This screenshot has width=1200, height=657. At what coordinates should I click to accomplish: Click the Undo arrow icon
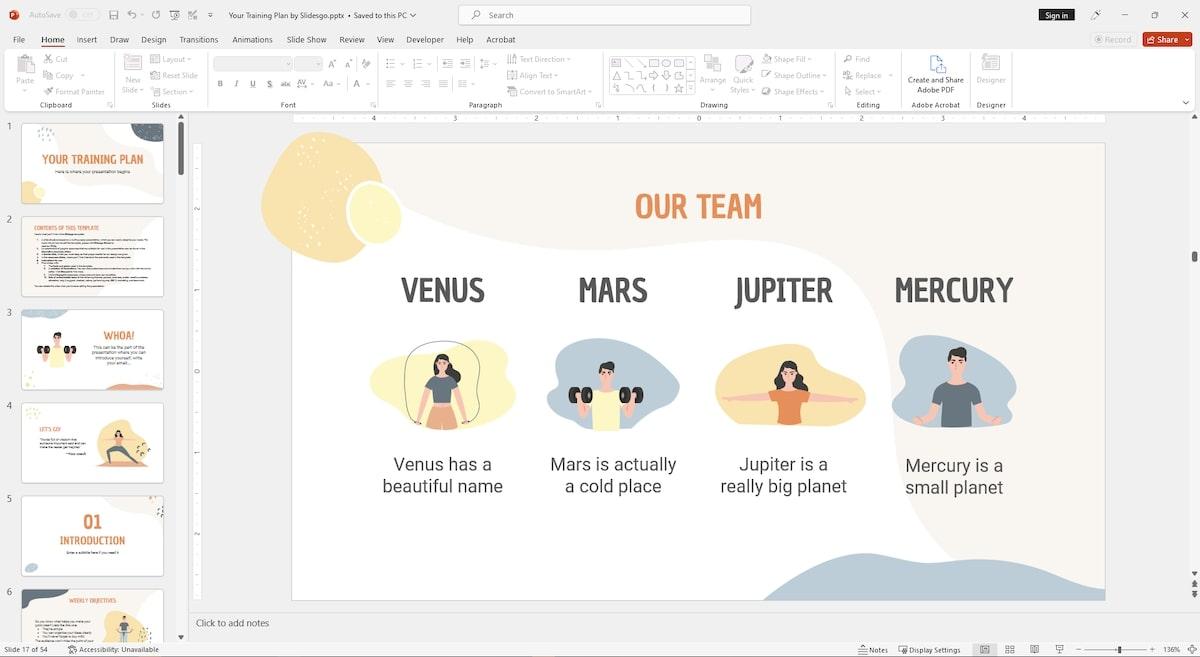click(x=132, y=15)
